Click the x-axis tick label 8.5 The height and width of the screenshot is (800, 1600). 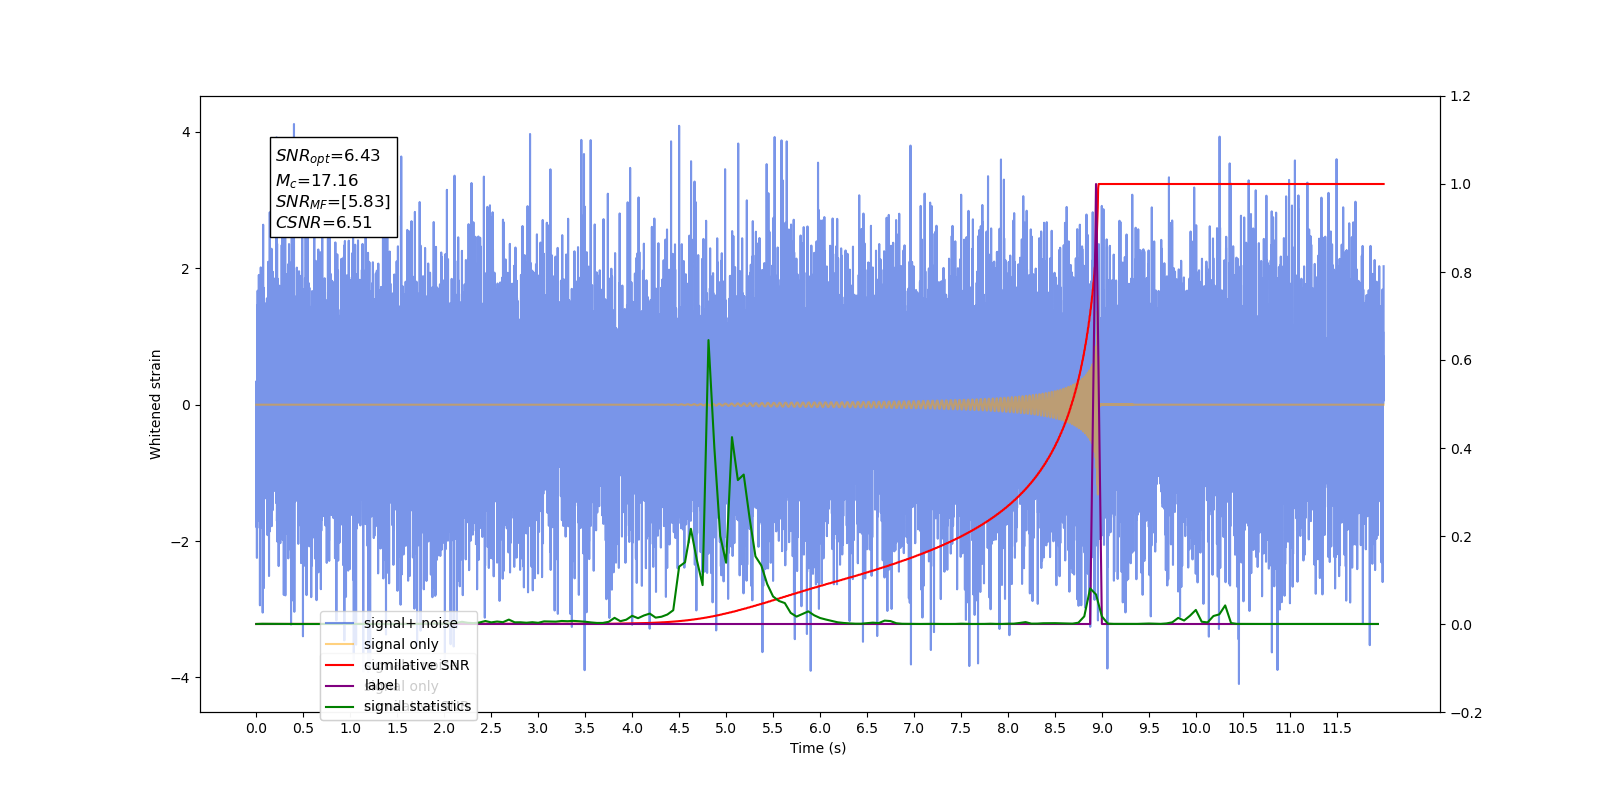(1055, 728)
